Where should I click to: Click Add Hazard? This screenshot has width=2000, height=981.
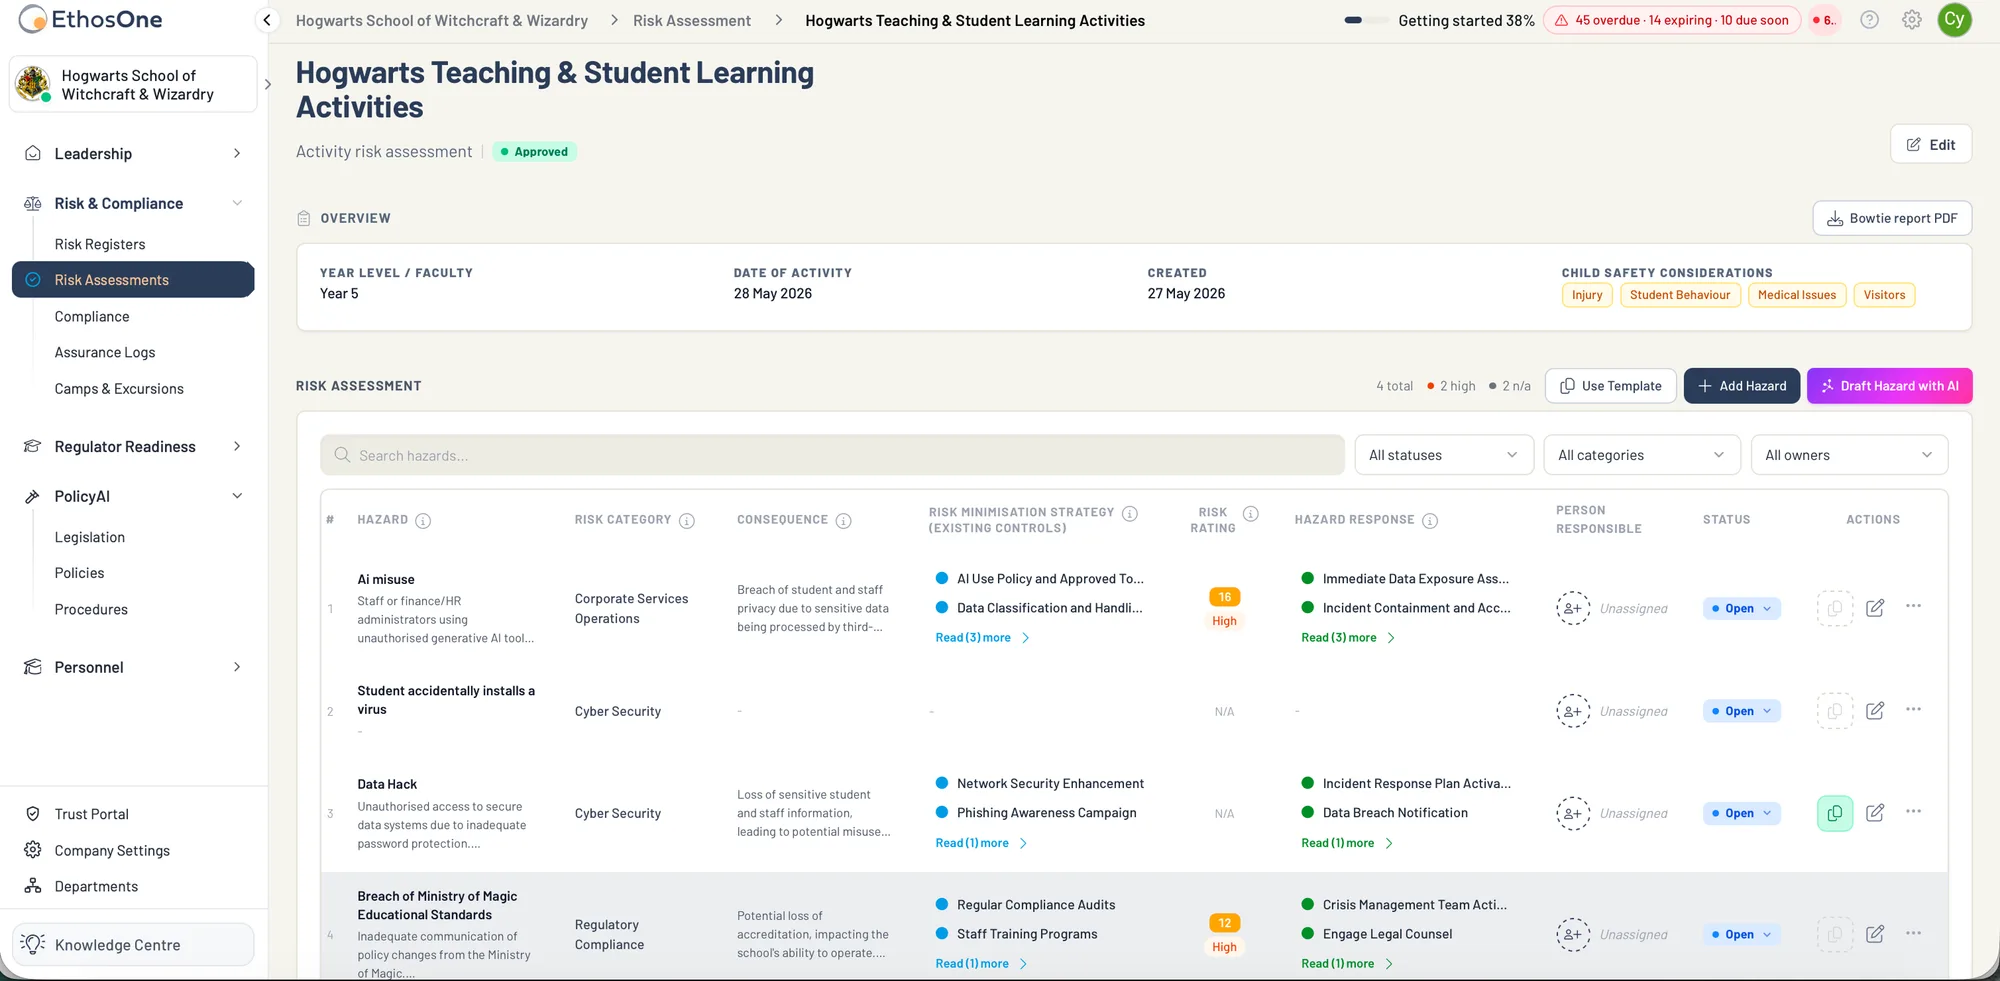(x=1742, y=386)
